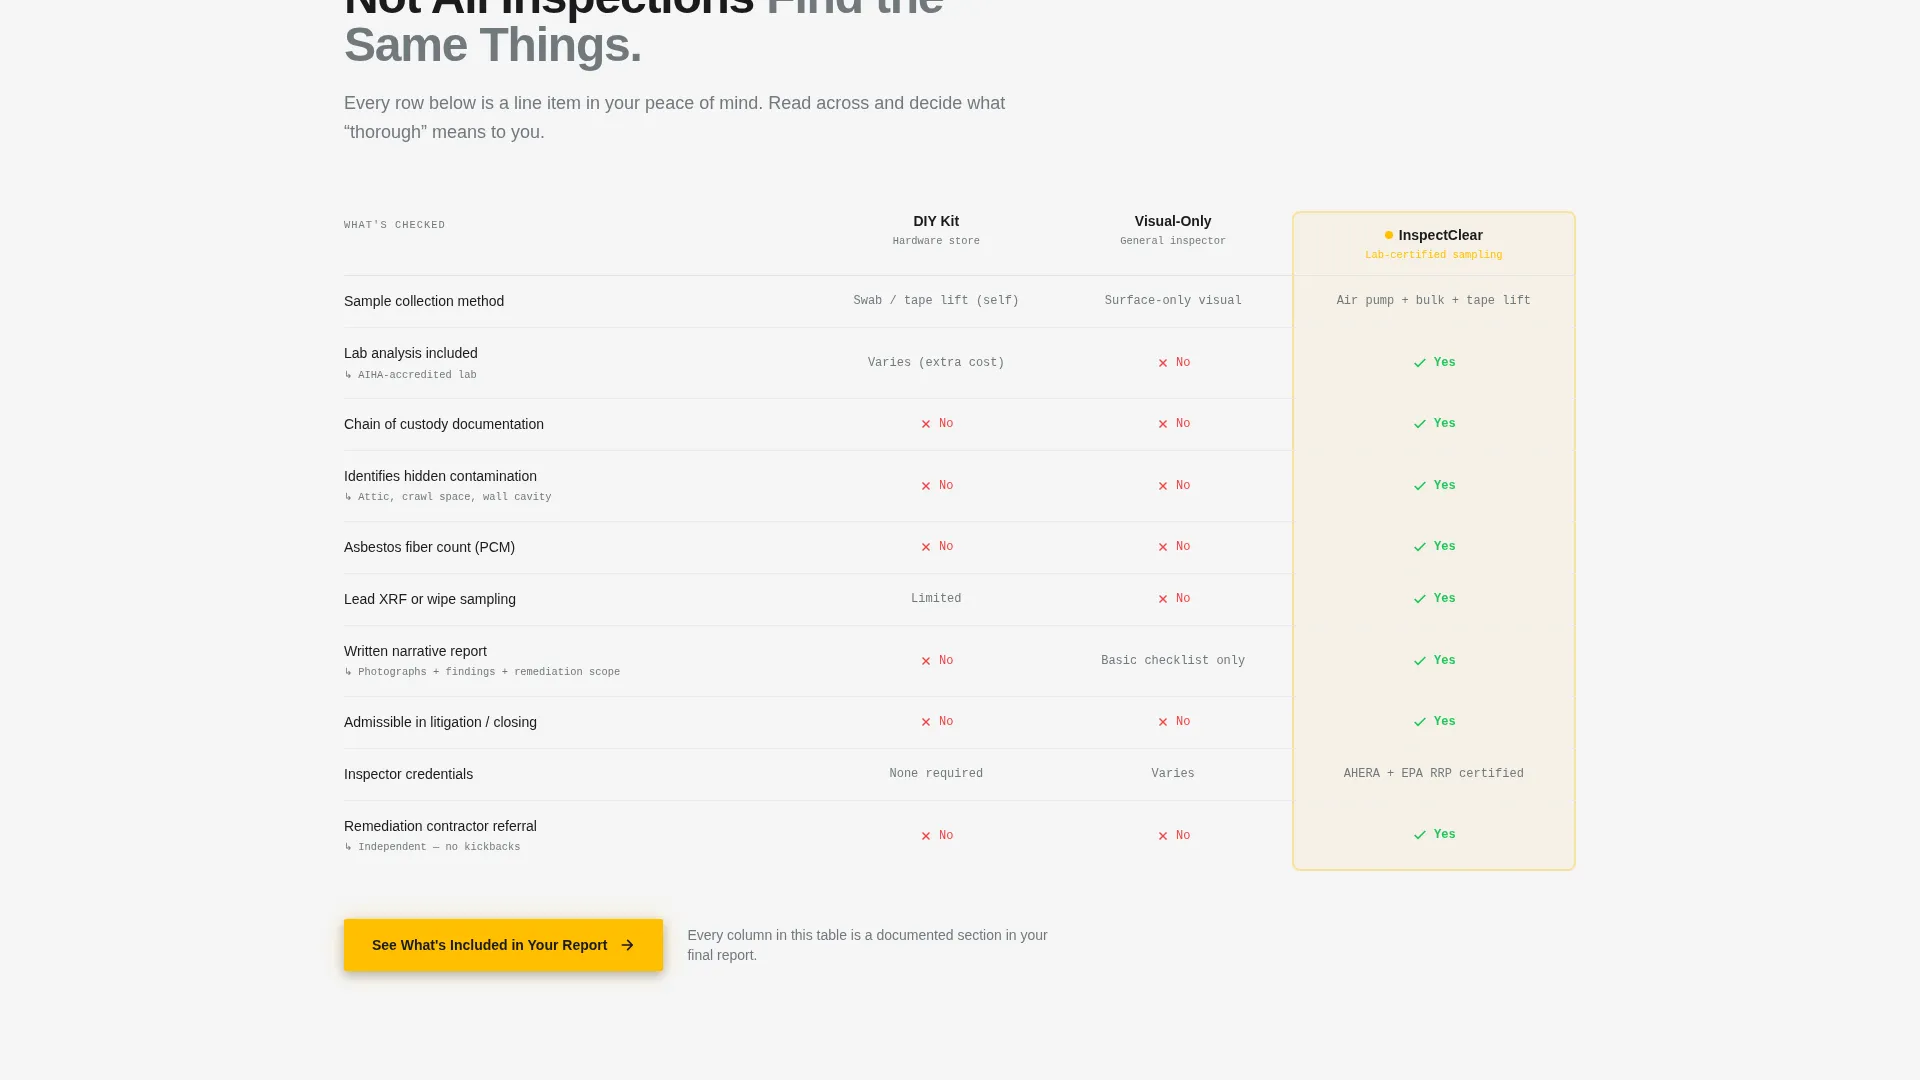Viewport: 1920px width, 1080px height.
Task: Click the Remediation contractor referral label
Action: tap(440, 826)
